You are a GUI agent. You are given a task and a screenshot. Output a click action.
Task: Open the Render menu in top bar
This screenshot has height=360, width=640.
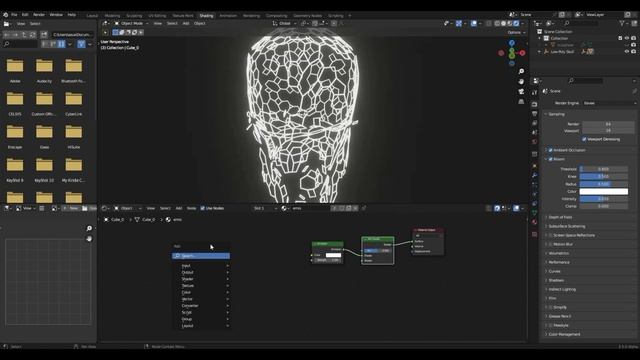[x=39, y=15]
